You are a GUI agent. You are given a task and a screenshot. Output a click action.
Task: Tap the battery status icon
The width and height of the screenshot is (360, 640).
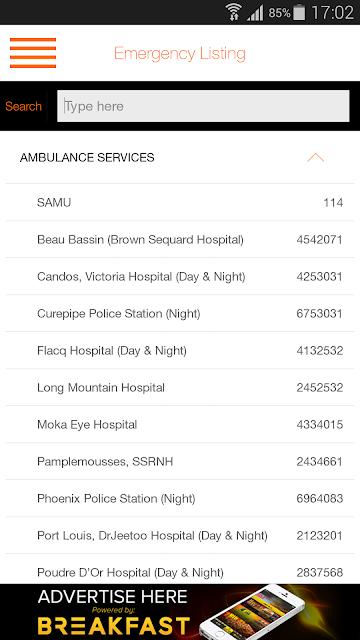(299, 12)
